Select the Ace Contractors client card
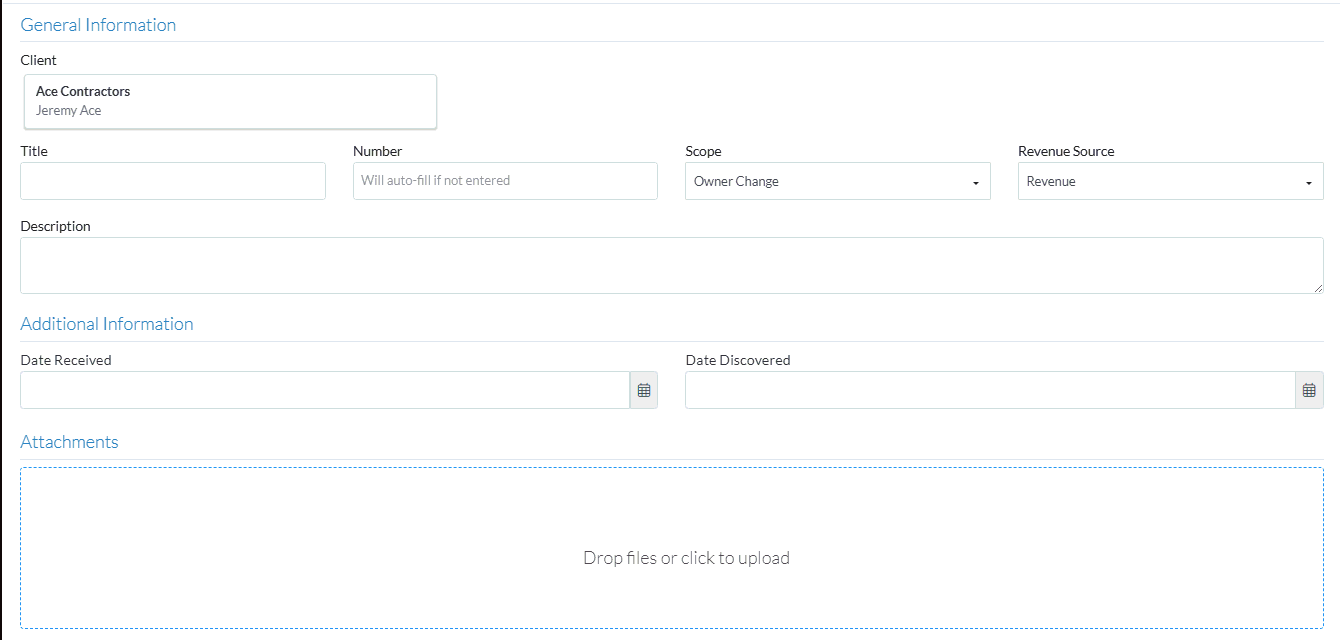The height and width of the screenshot is (640, 1340). pyautogui.click(x=230, y=101)
